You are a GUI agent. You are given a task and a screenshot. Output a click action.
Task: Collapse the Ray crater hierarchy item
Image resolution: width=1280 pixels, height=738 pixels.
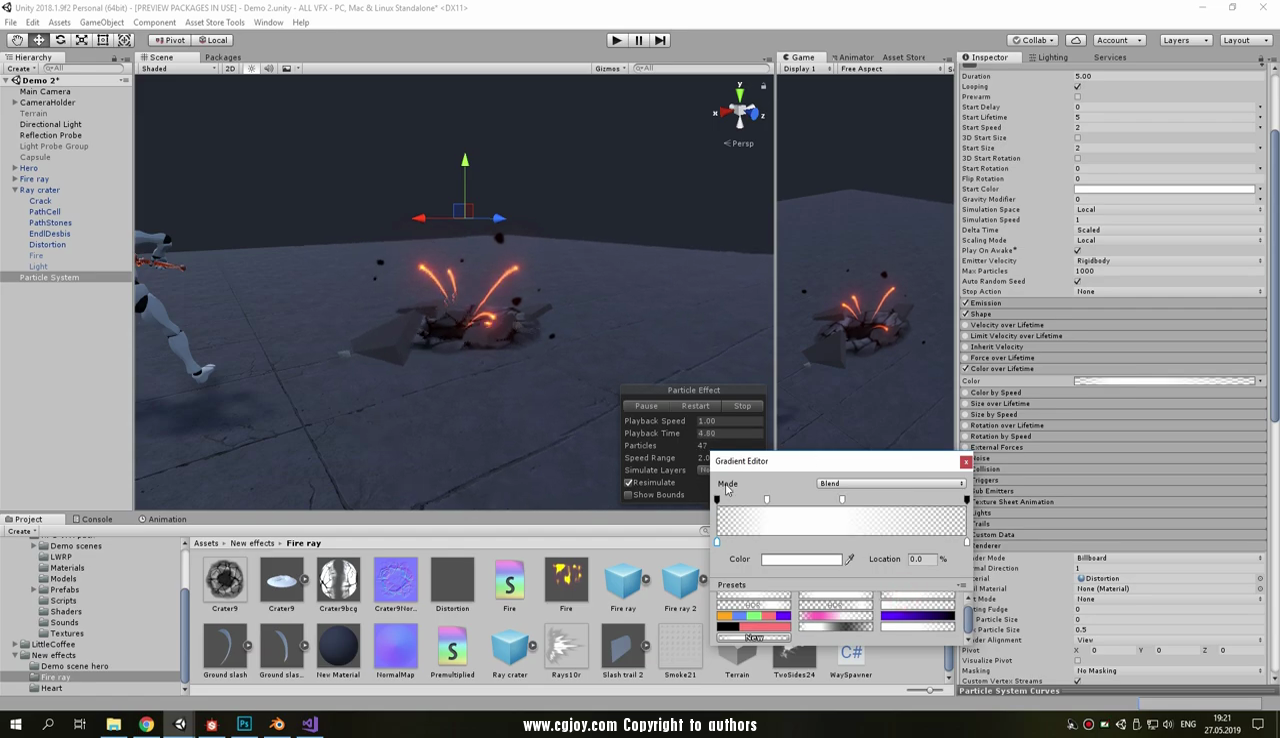pos(14,190)
